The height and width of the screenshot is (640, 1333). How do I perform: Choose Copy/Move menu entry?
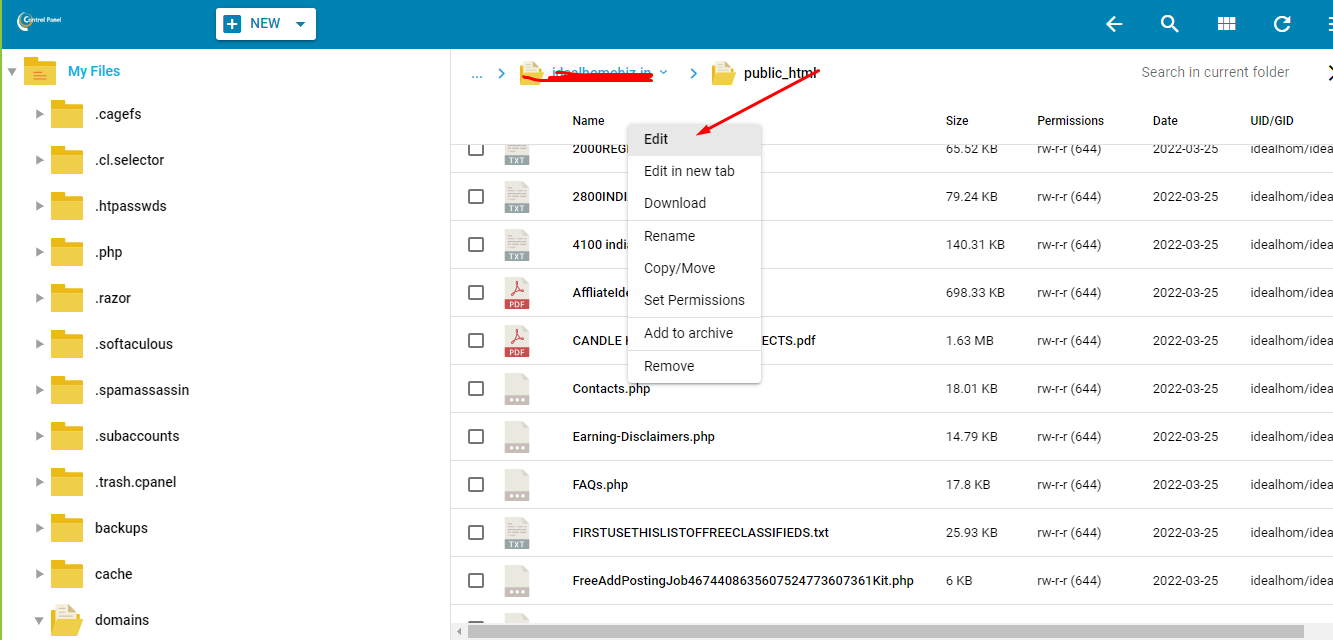click(694, 268)
